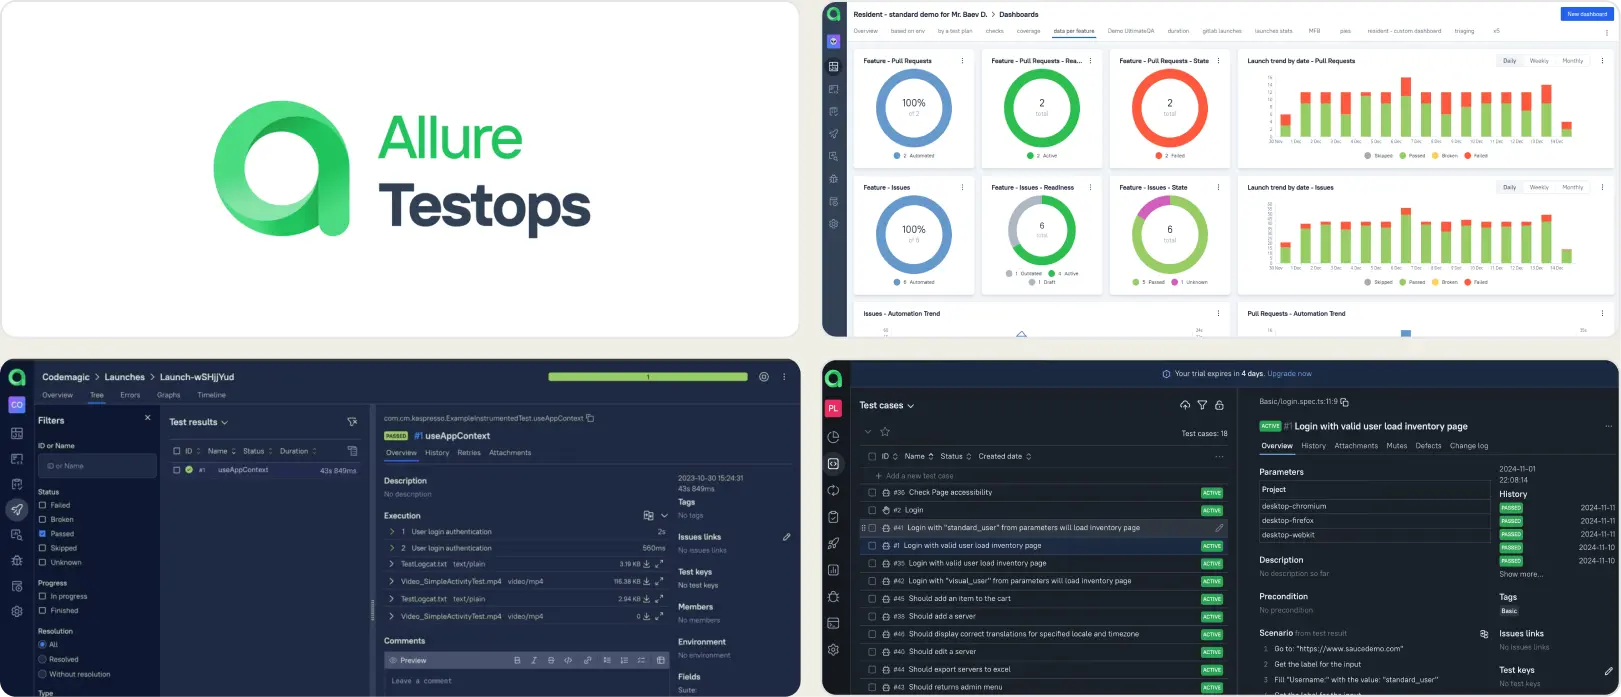Open Feature - Pull Requests widget kebab menu
Viewport: 1621px width, 697px height.
(962, 61)
